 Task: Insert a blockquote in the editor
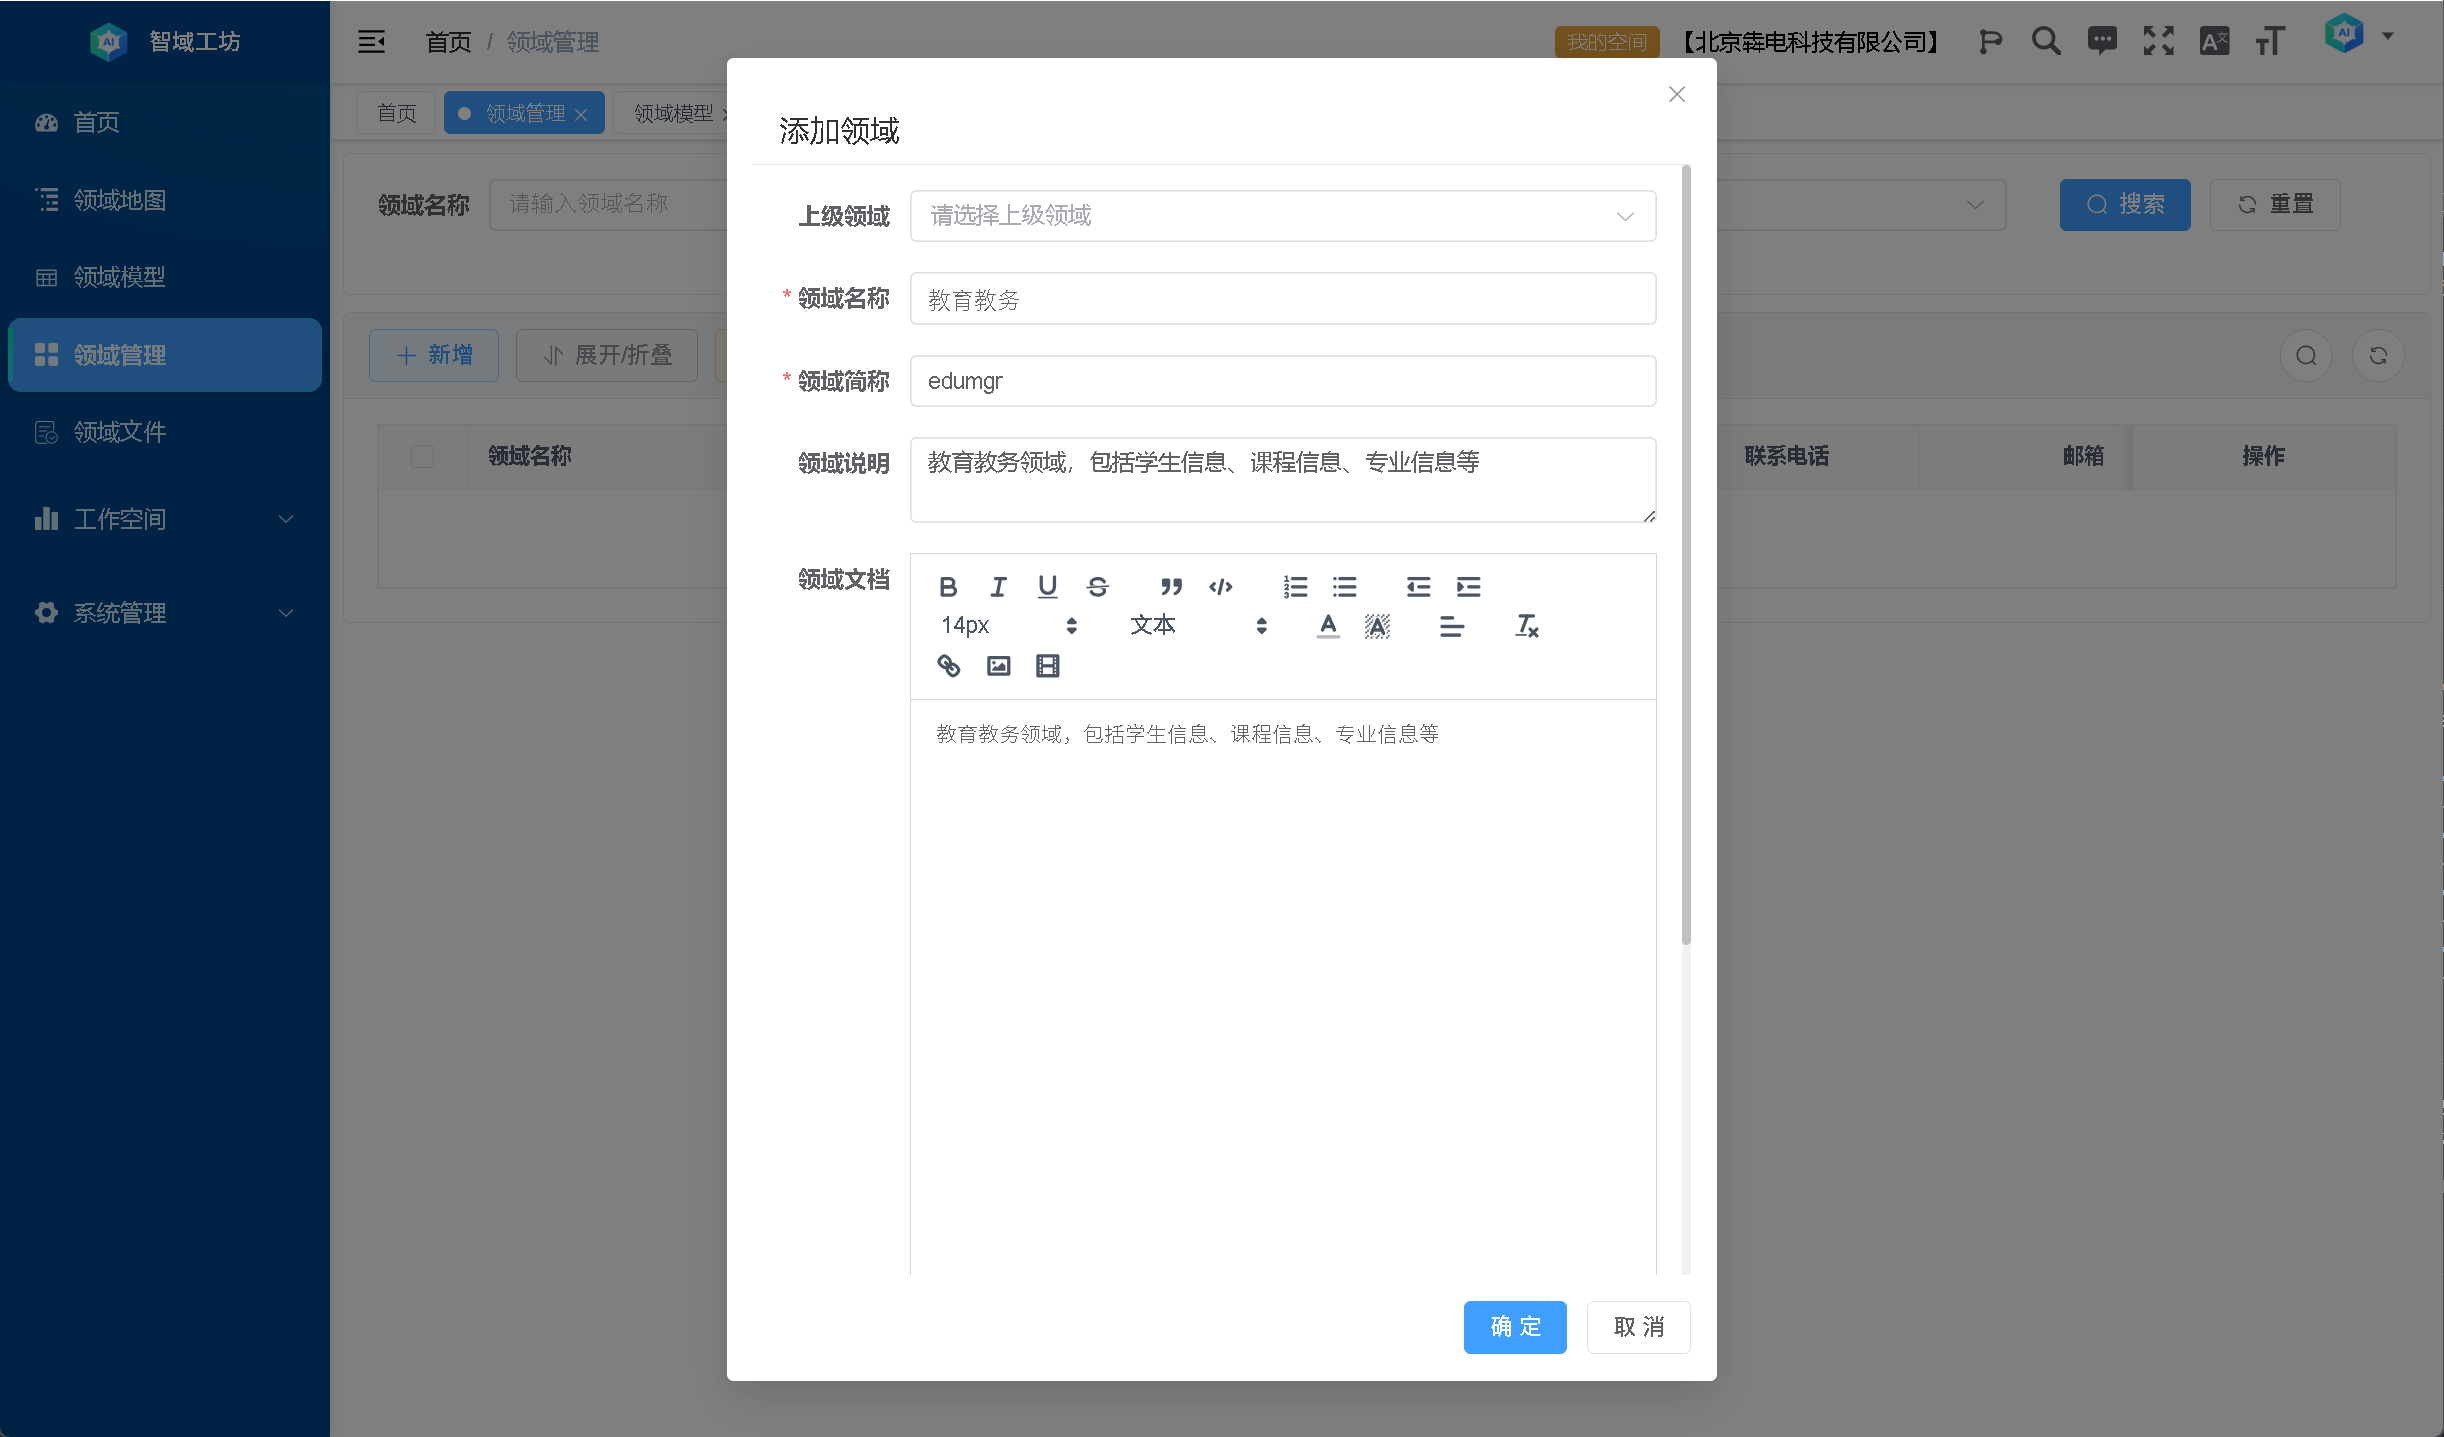point(1171,587)
